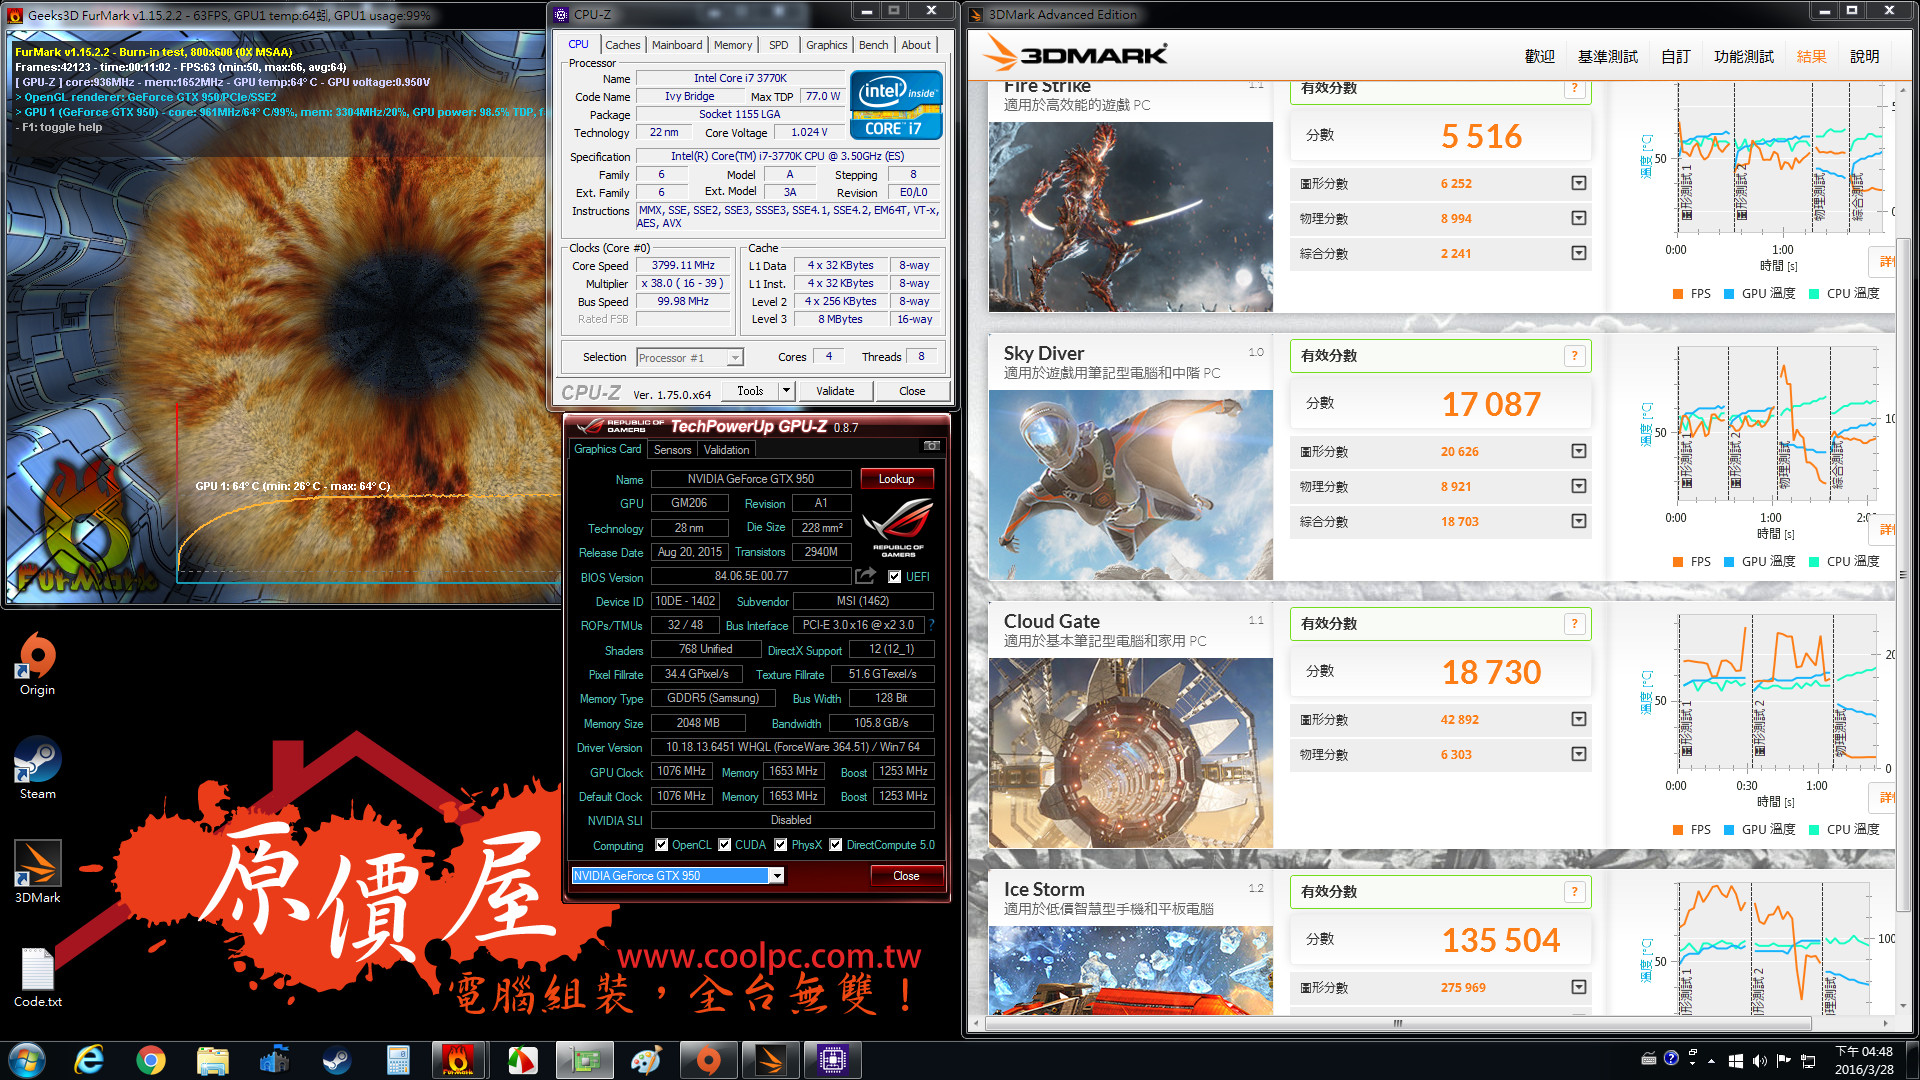Click the GPU-Z Close button
This screenshot has width=1920, height=1080.
pos(906,876)
